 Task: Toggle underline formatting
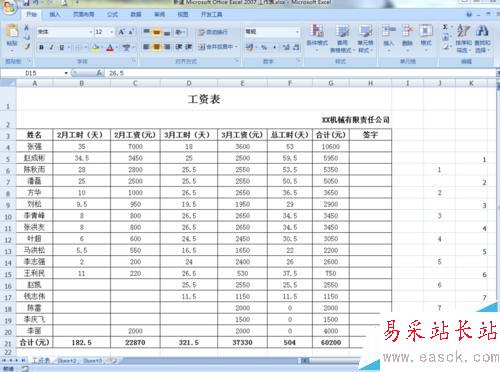point(62,48)
